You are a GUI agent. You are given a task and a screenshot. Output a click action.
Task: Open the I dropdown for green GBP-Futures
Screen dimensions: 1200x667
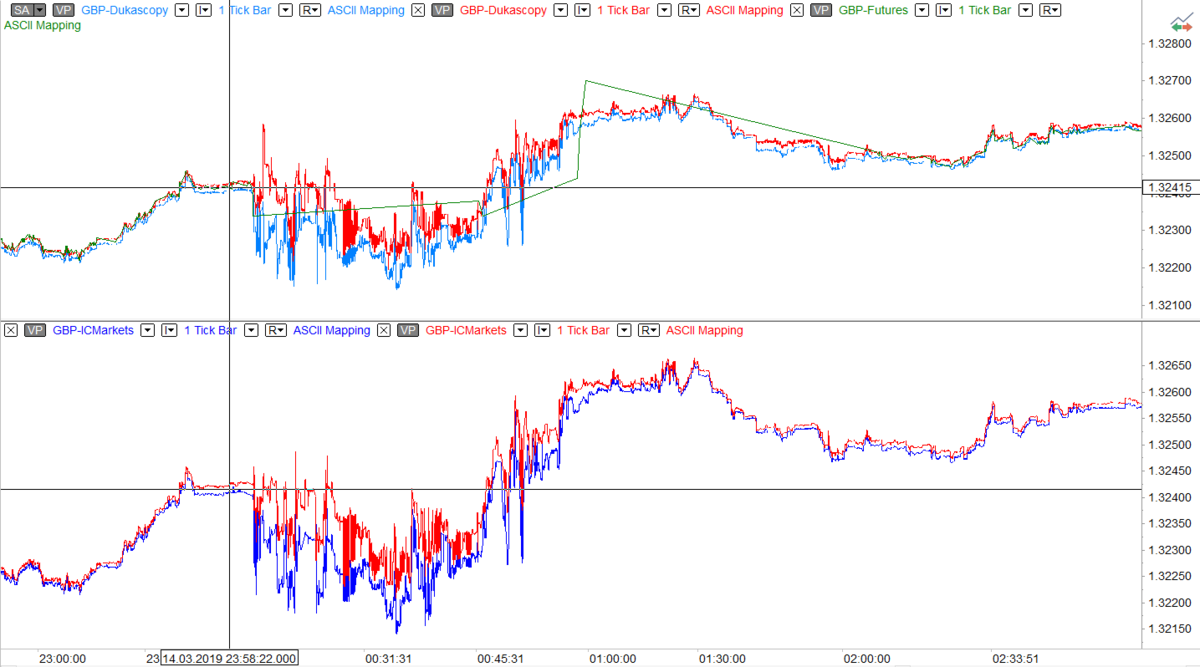tap(944, 10)
